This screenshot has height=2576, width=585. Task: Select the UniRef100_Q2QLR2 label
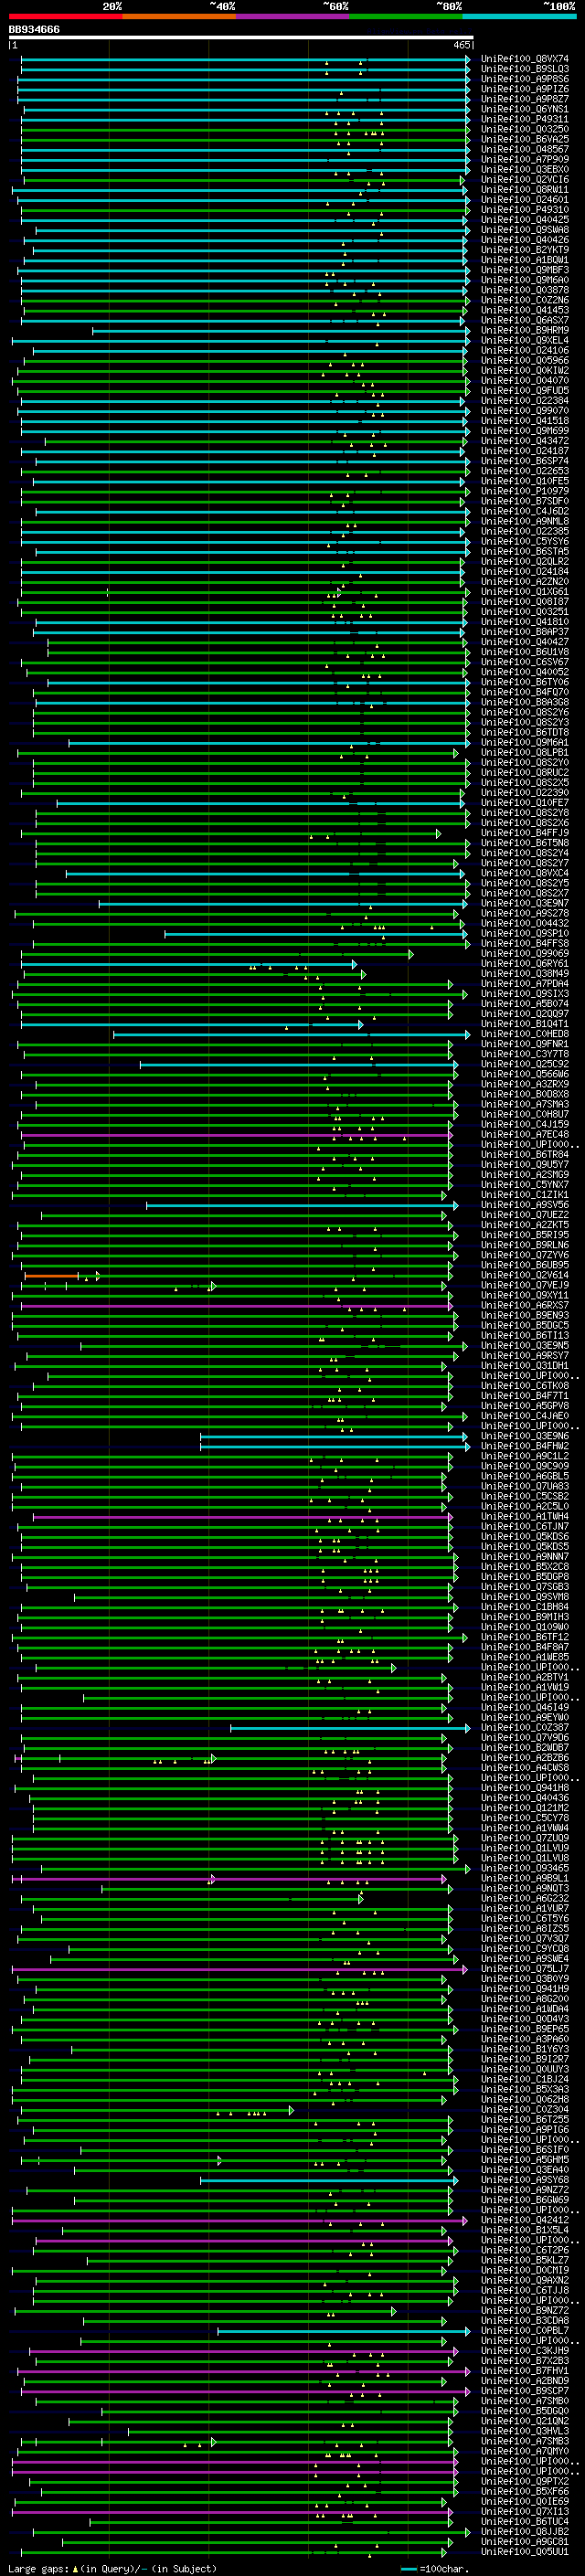coord(525,562)
